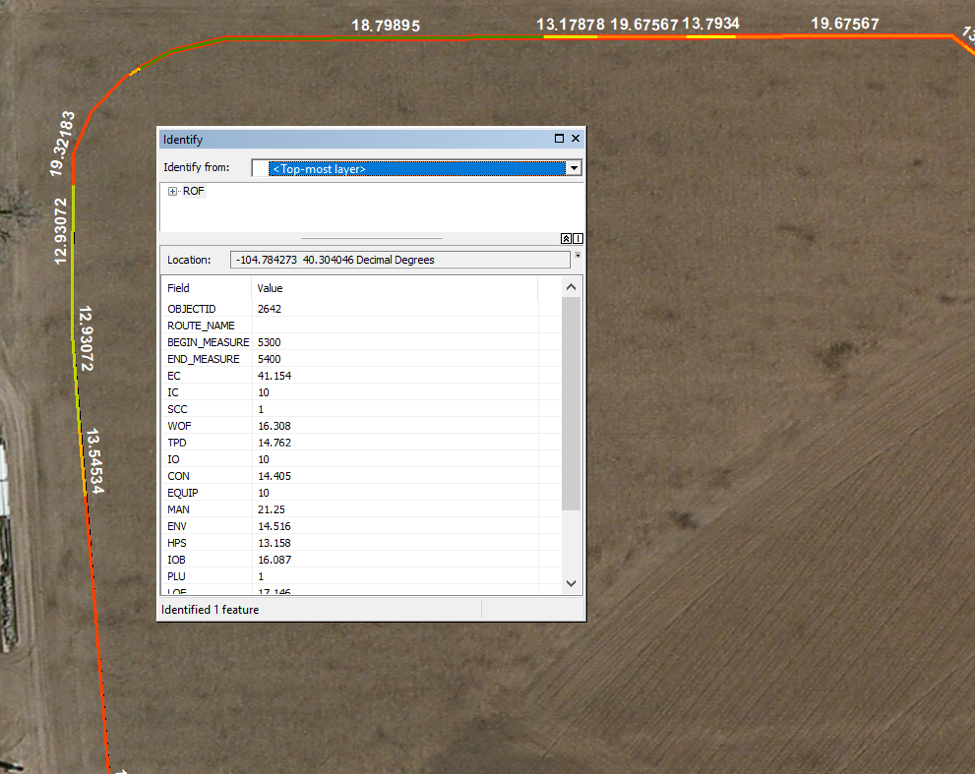Select the ROF feature in the tree
Image resolution: width=975 pixels, height=774 pixels.
click(x=193, y=191)
